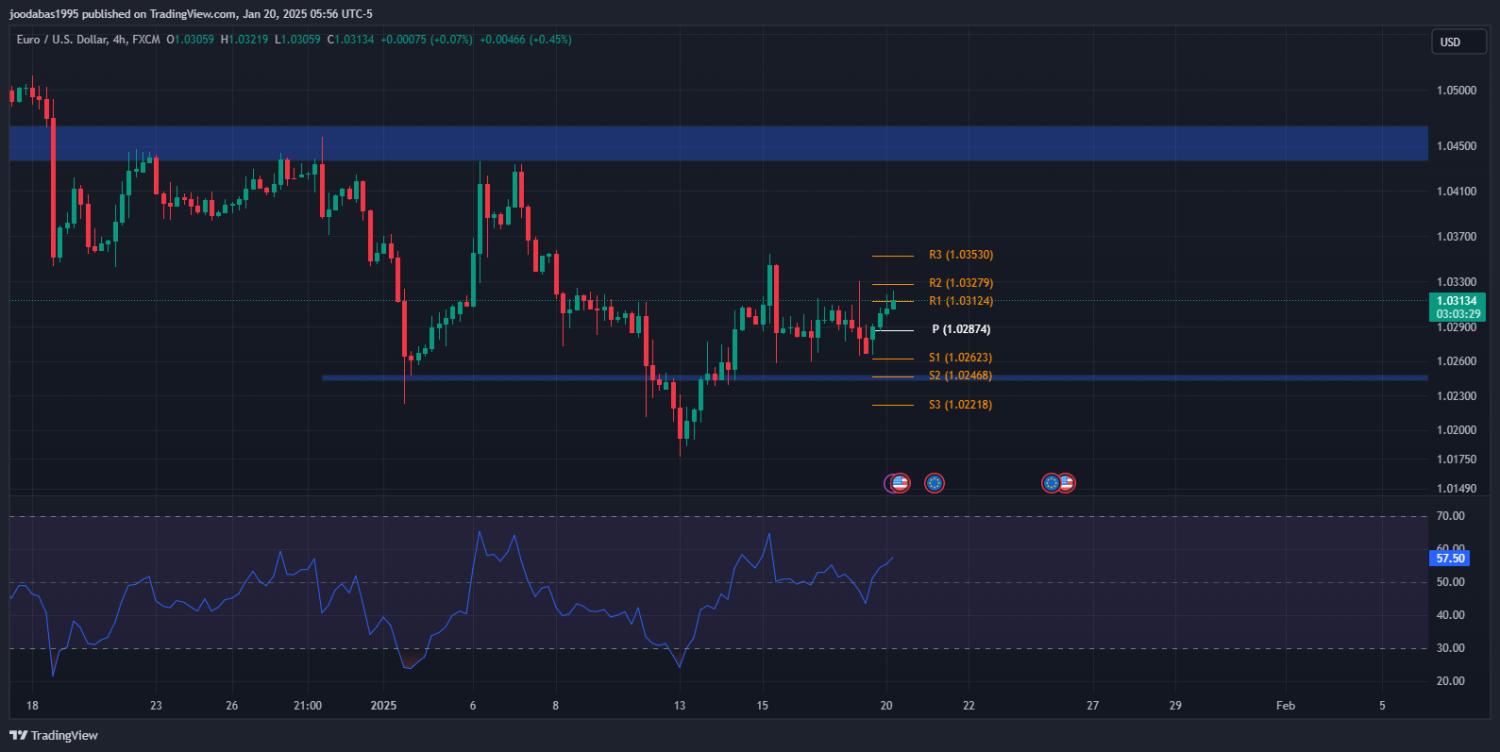This screenshot has height=752, width=1500.
Task: Select the R1 (1.03124) pivot label
Action: [x=960, y=301]
